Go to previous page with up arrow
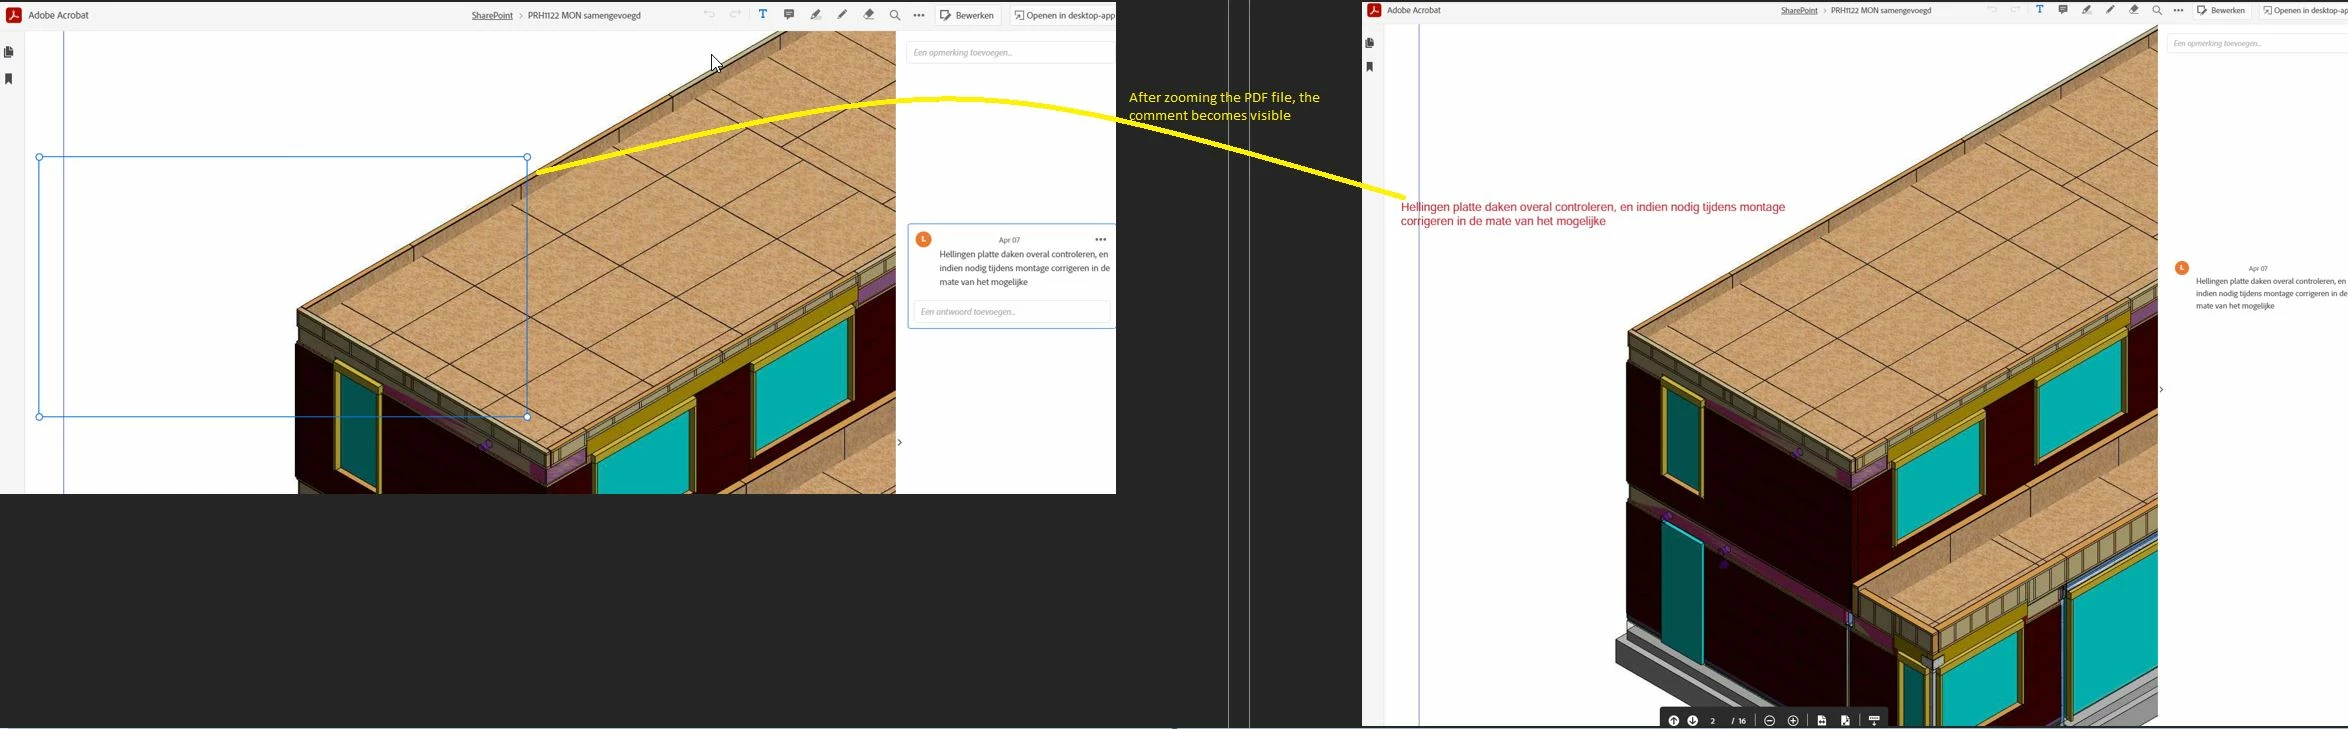2348x729 pixels. [1673, 721]
